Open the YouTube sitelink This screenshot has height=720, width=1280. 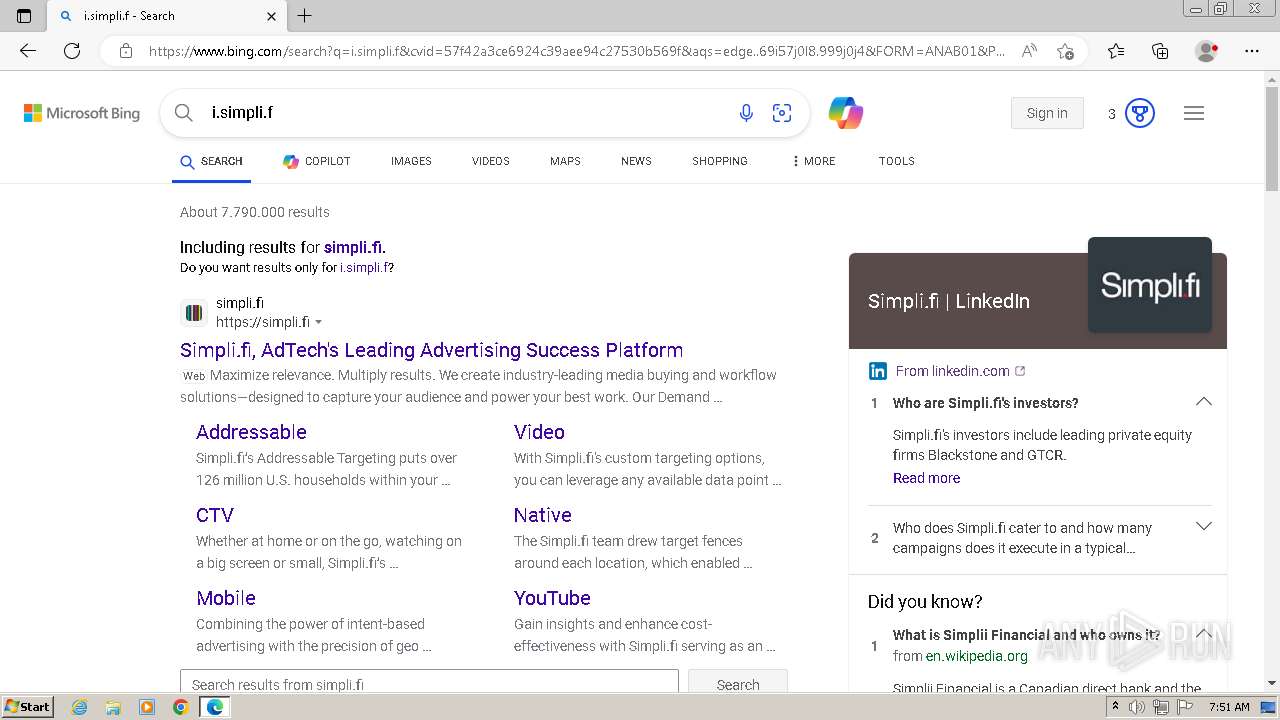pyautogui.click(x=552, y=598)
